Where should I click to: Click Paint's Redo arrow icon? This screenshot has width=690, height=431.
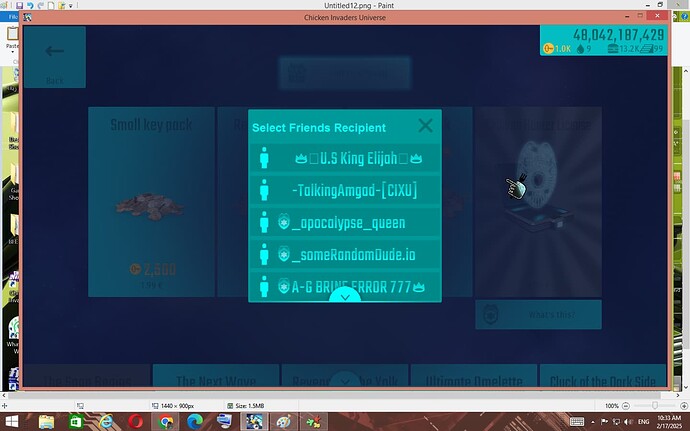(x=40, y=5)
